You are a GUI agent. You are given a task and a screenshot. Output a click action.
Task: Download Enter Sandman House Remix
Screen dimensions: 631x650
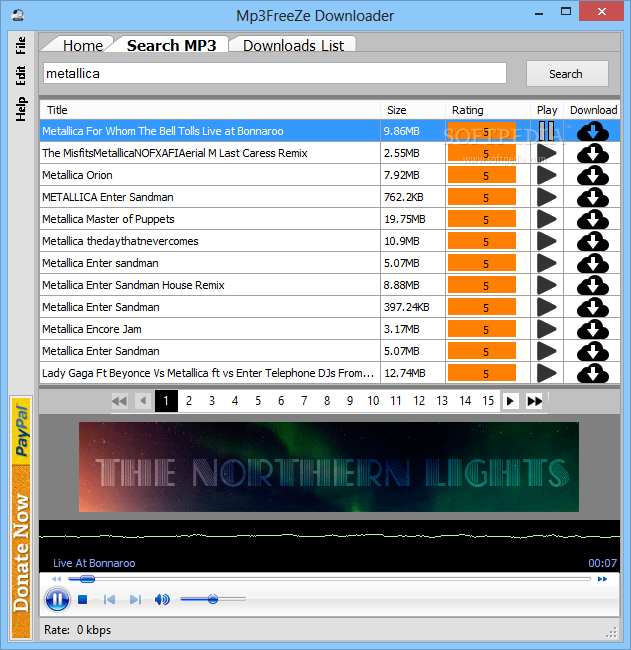pyautogui.click(x=593, y=285)
